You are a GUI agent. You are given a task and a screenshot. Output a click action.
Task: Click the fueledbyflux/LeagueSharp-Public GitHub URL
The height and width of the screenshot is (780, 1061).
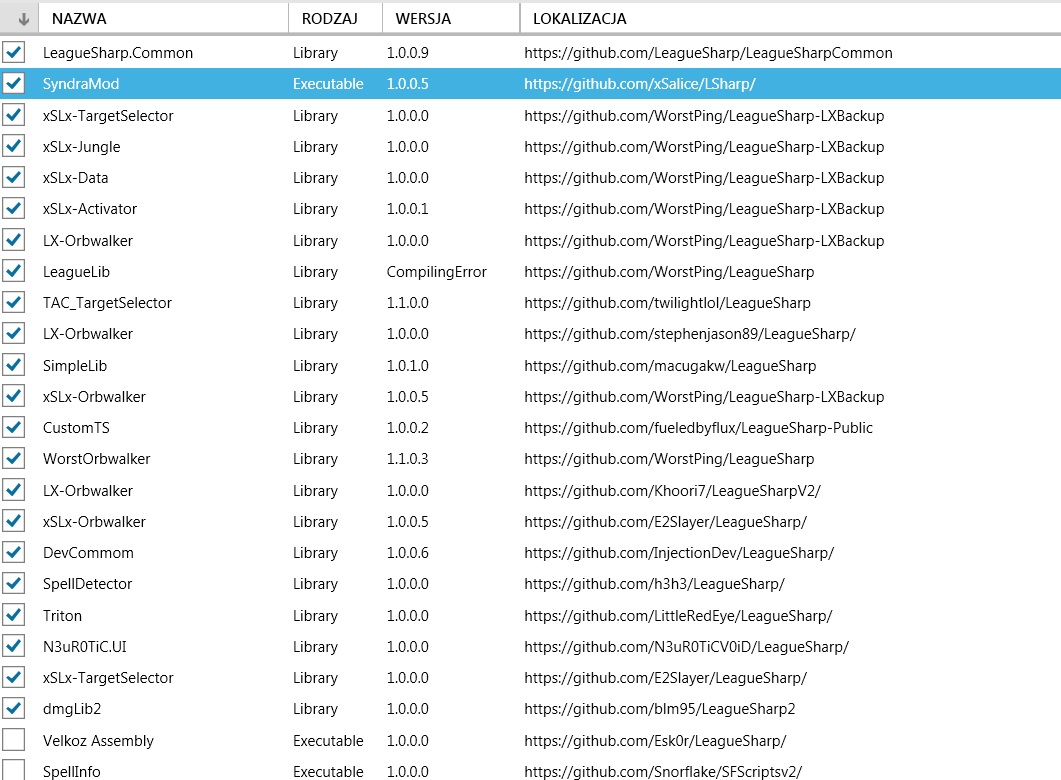tap(698, 428)
